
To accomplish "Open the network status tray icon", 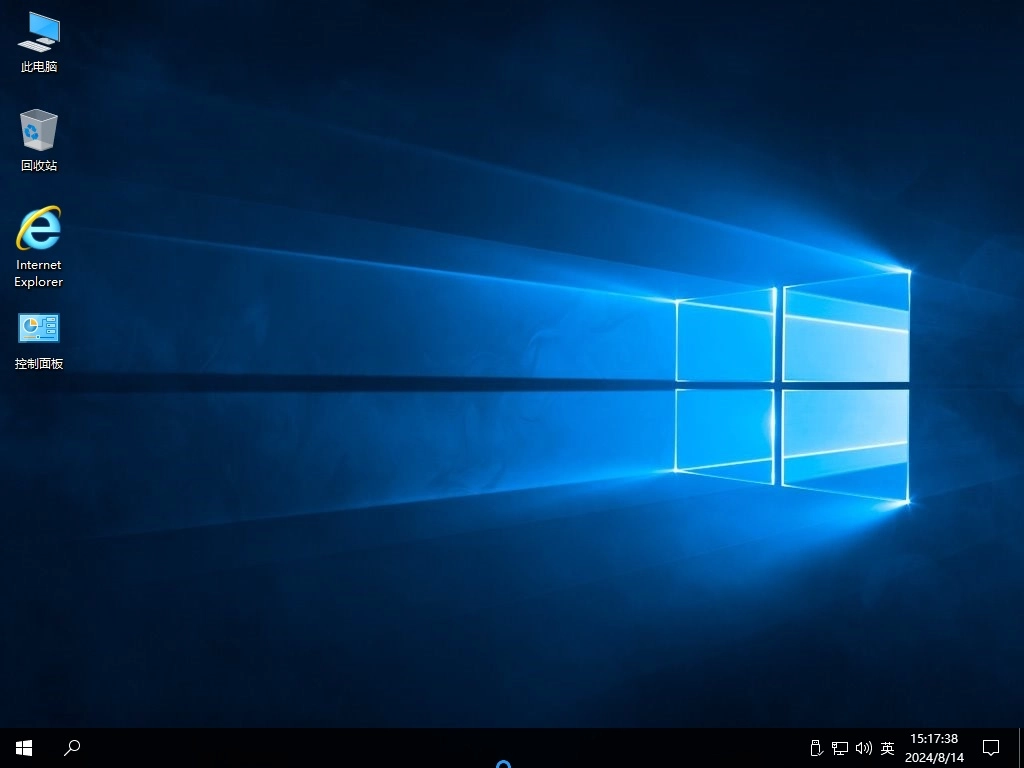I will pos(839,747).
